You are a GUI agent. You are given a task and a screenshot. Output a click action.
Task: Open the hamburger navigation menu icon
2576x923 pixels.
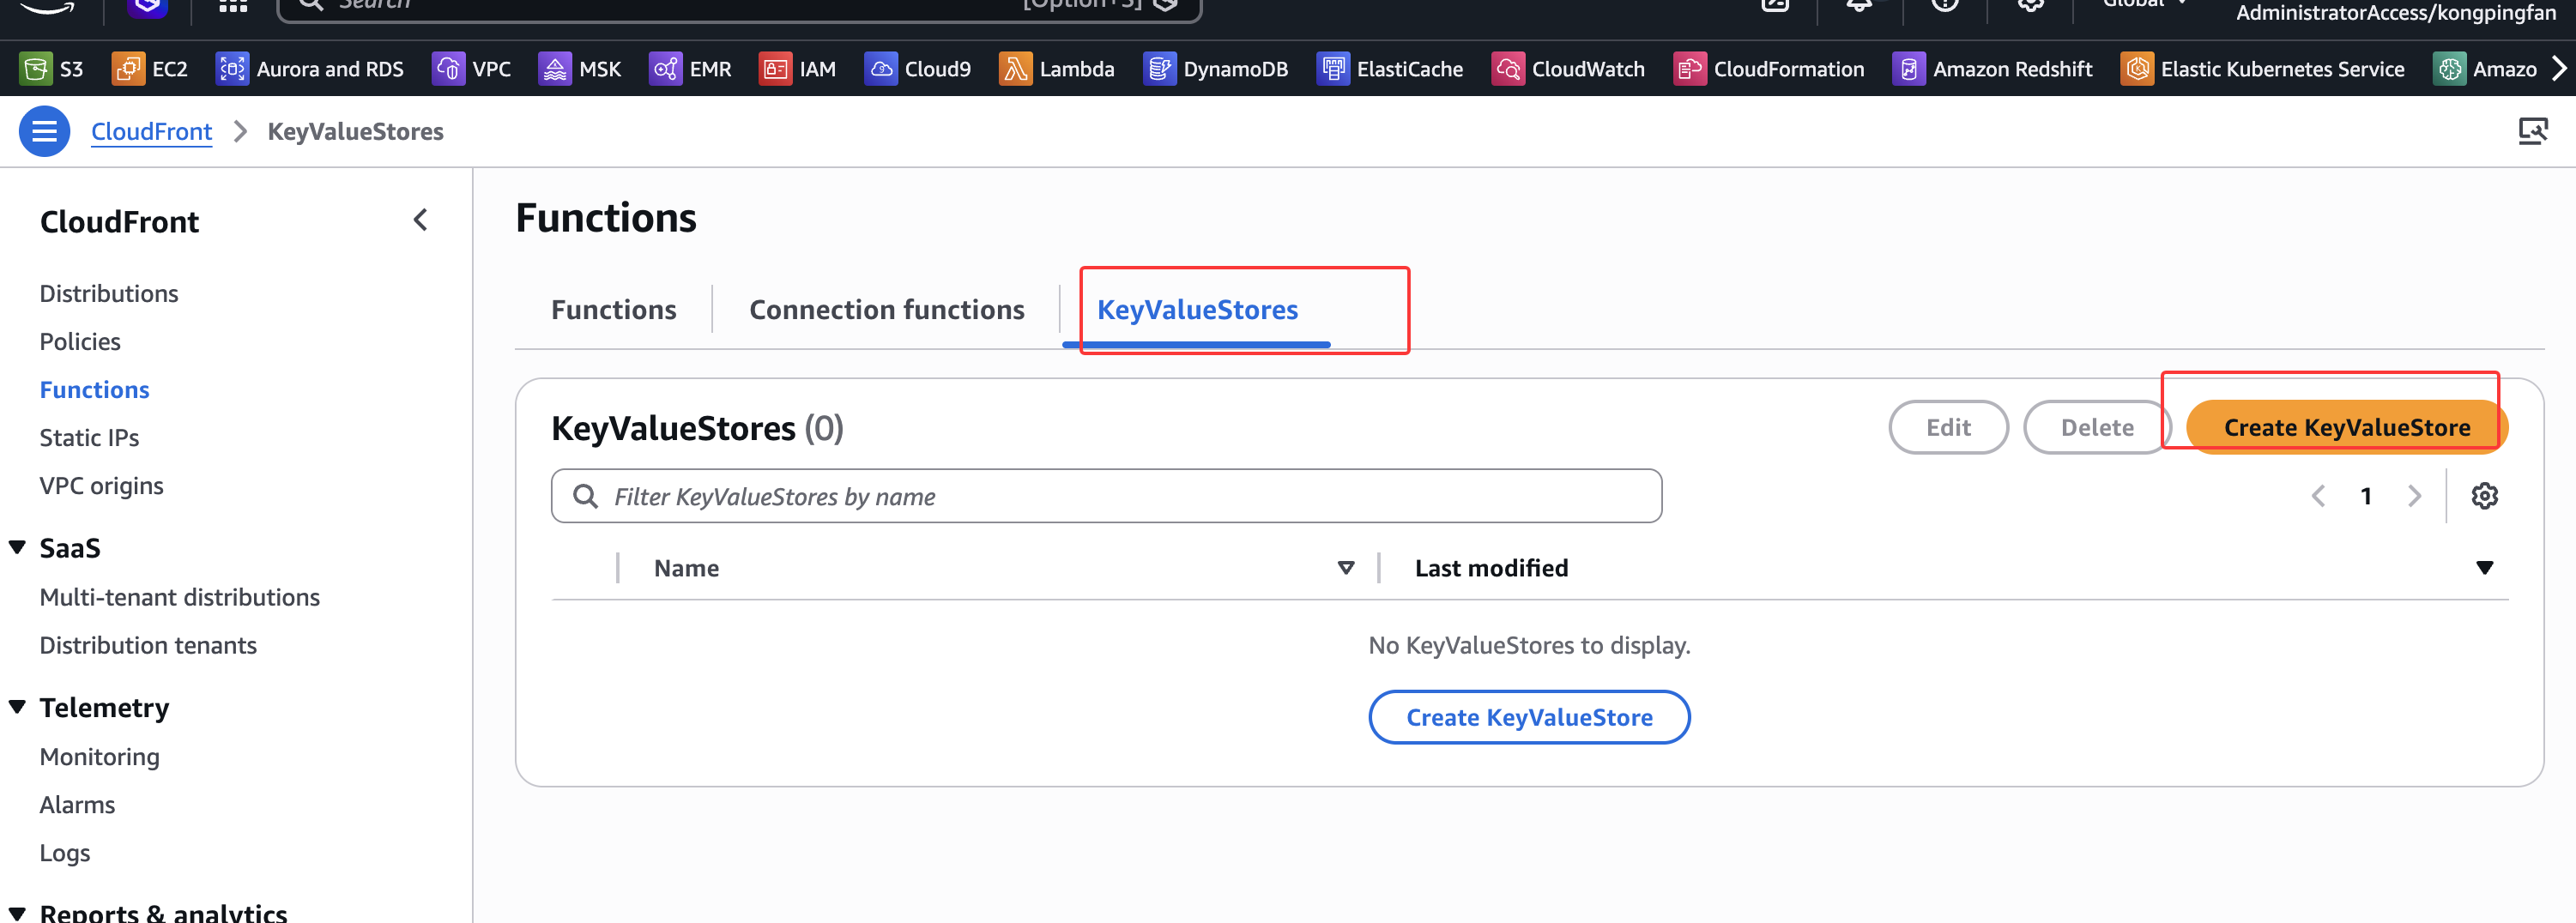tap(44, 132)
